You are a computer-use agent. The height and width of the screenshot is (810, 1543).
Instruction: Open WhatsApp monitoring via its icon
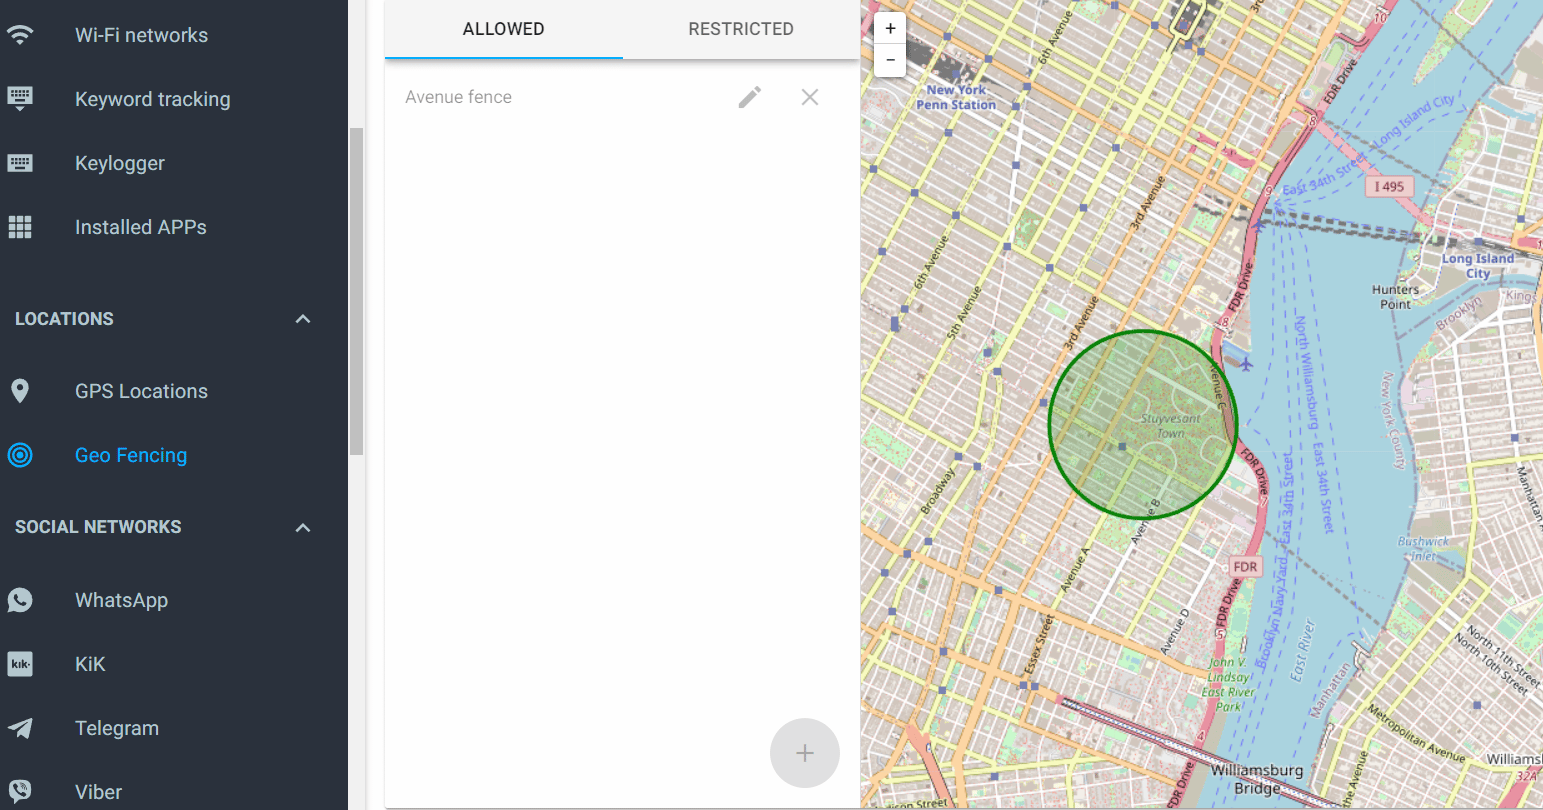(20, 600)
